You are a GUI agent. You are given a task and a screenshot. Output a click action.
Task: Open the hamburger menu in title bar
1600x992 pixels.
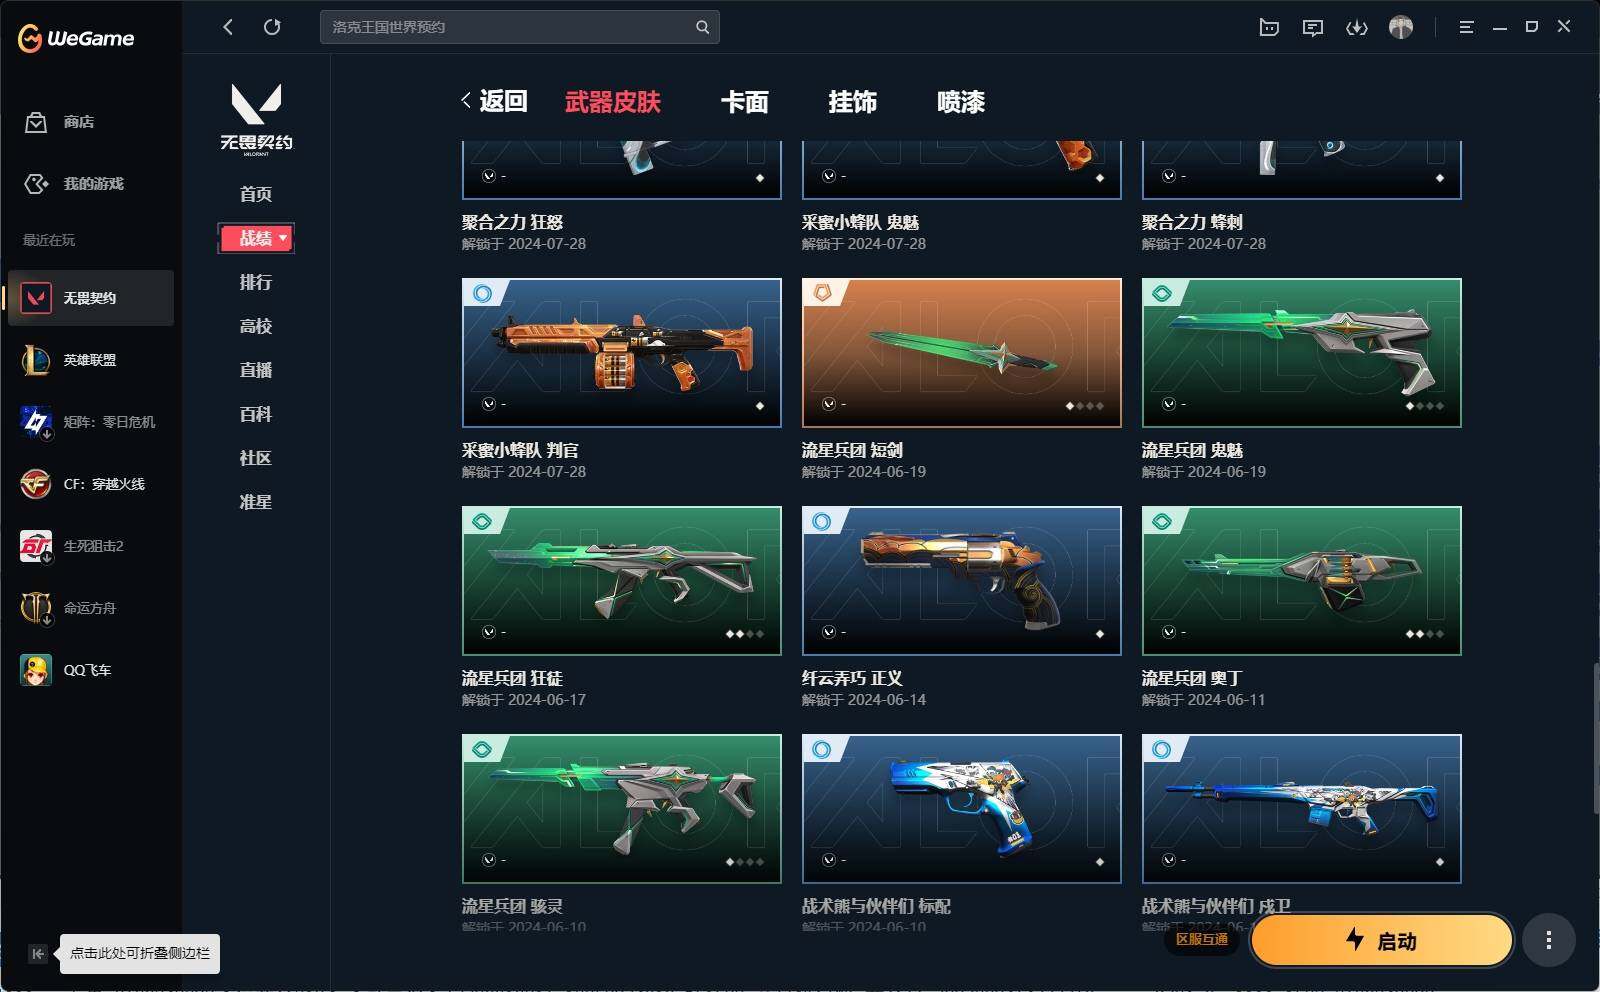[1466, 27]
